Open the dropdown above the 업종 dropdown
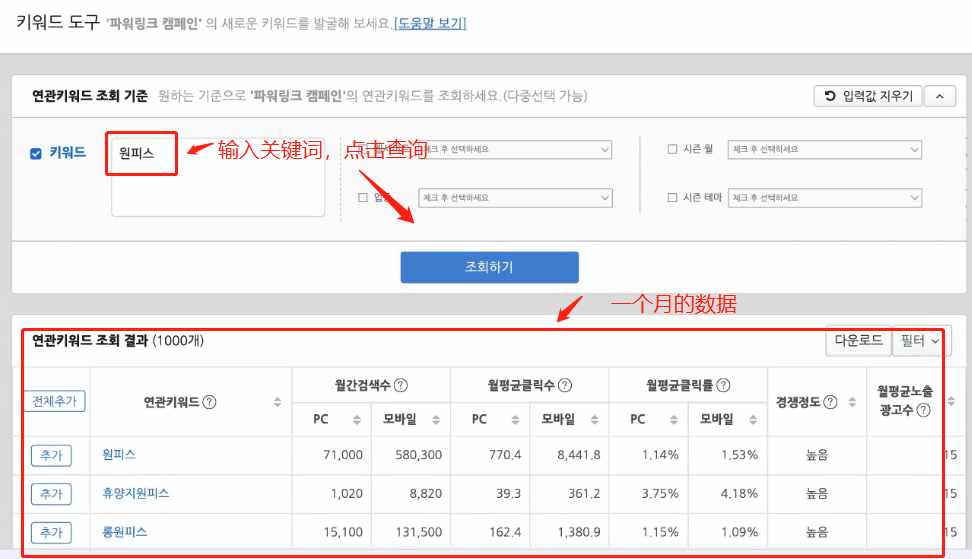The image size is (972, 559). (x=515, y=149)
